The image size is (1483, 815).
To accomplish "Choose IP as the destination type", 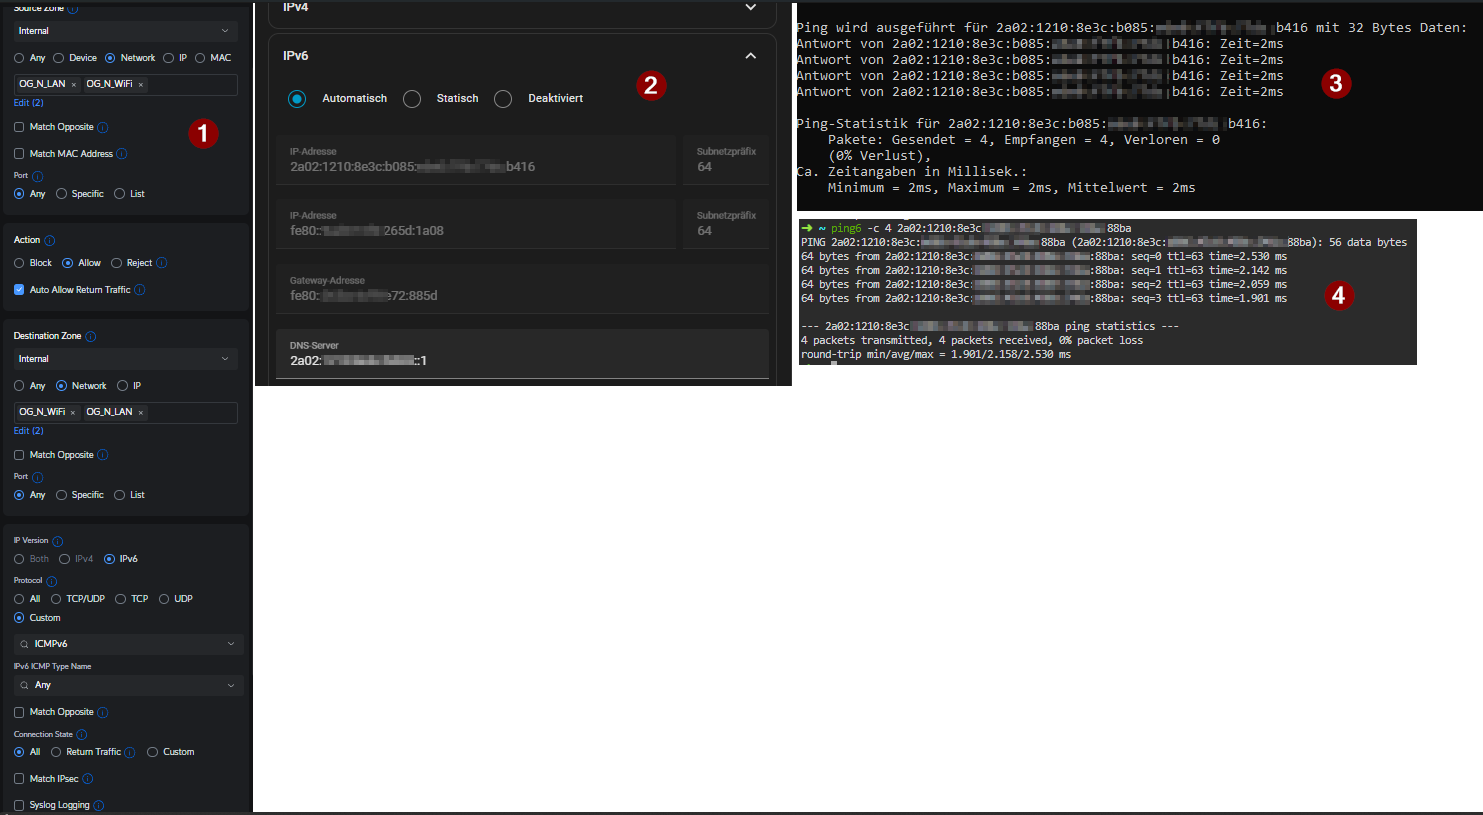I will [x=122, y=386].
